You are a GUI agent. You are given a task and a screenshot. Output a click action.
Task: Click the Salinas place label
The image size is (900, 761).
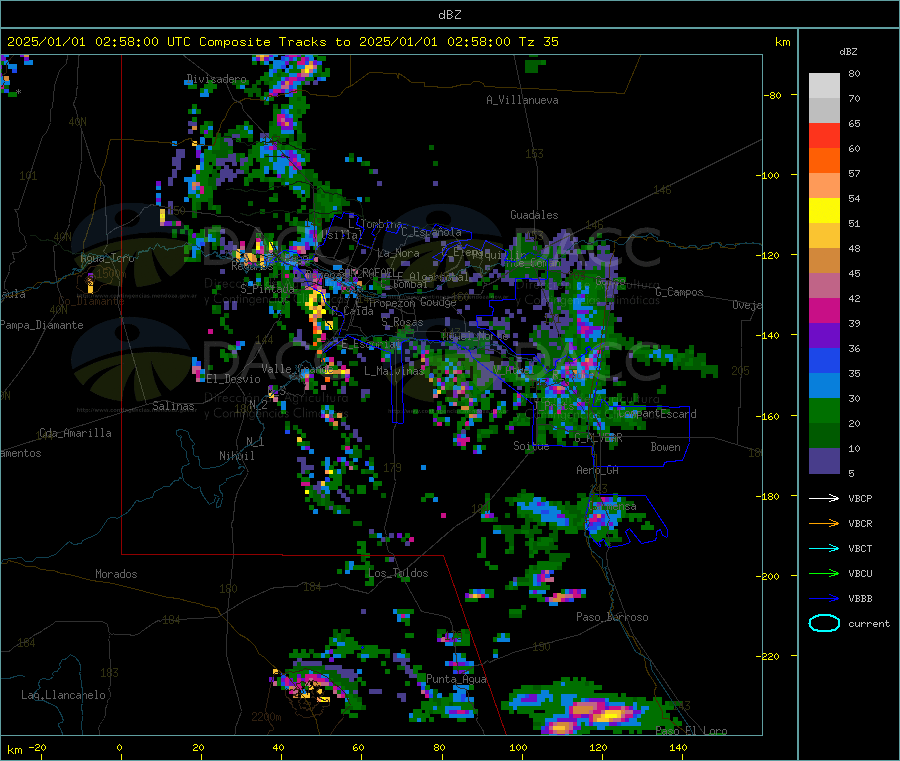tap(173, 406)
